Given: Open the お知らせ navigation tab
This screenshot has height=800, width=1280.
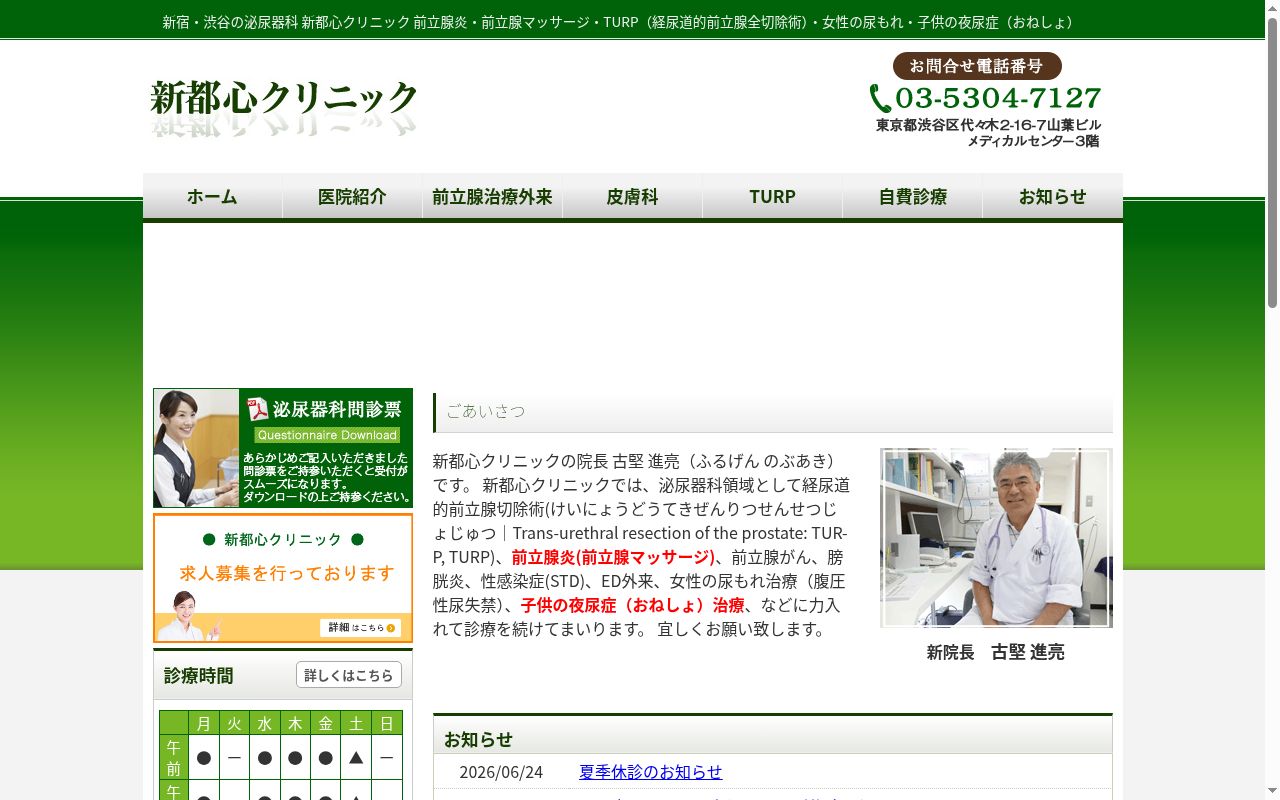Looking at the screenshot, I should pyautogui.click(x=1052, y=197).
